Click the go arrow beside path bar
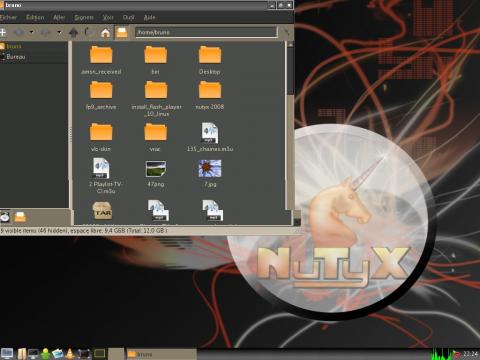The height and width of the screenshot is (360, 480). (x=286, y=32)
